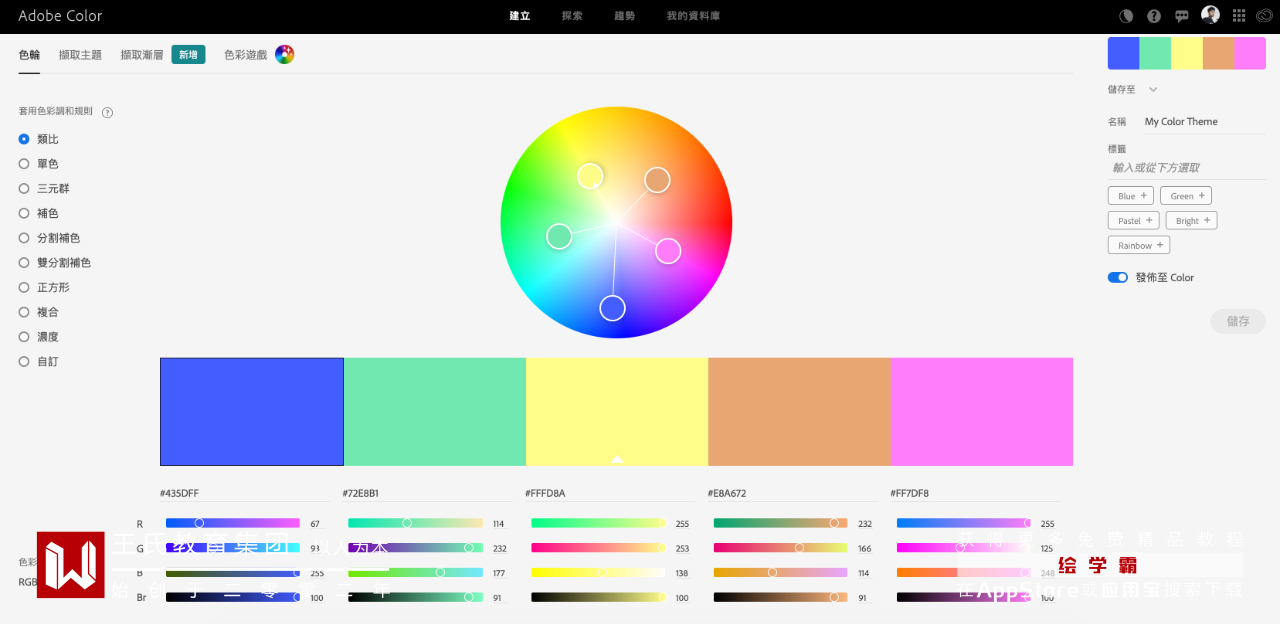Click the R value 67 field
Viewport: 1280px width, 624px height.
316,524
